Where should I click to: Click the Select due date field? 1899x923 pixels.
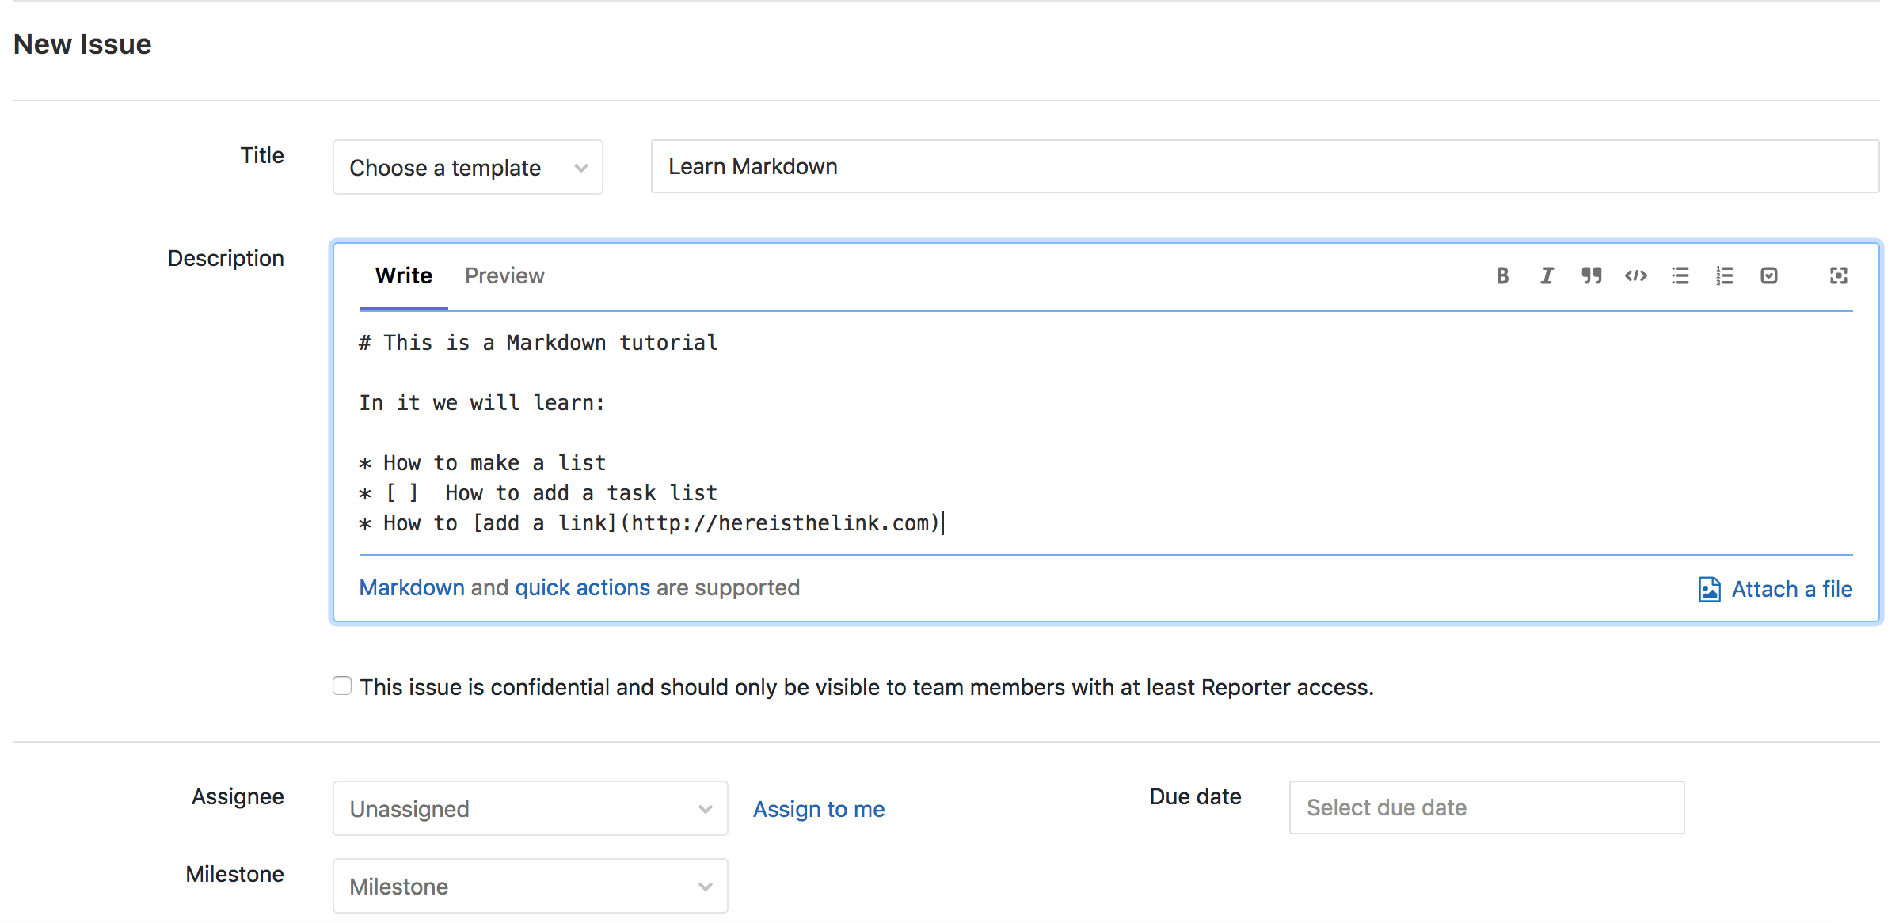tap(1486, 807)
